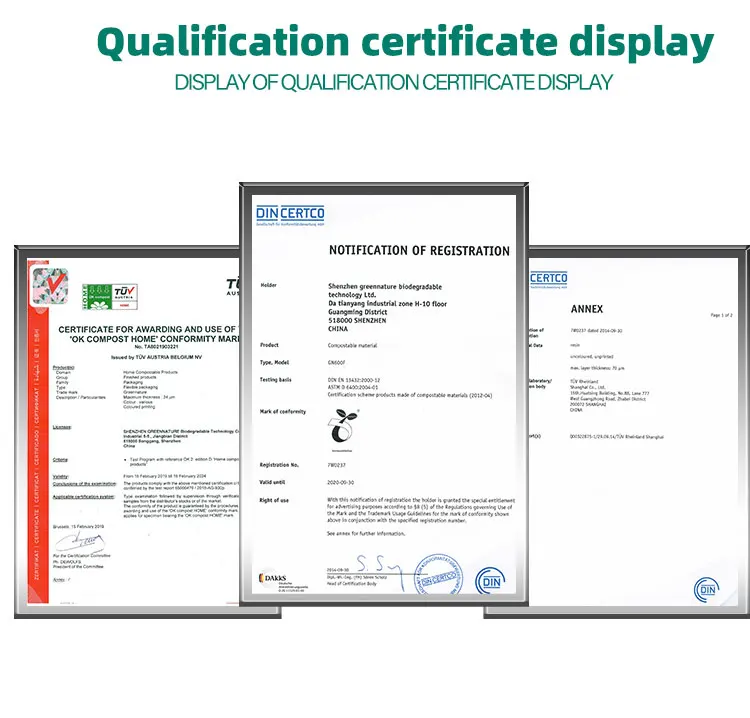
Task: Open the Annex certificate page image
Action: 639,432
